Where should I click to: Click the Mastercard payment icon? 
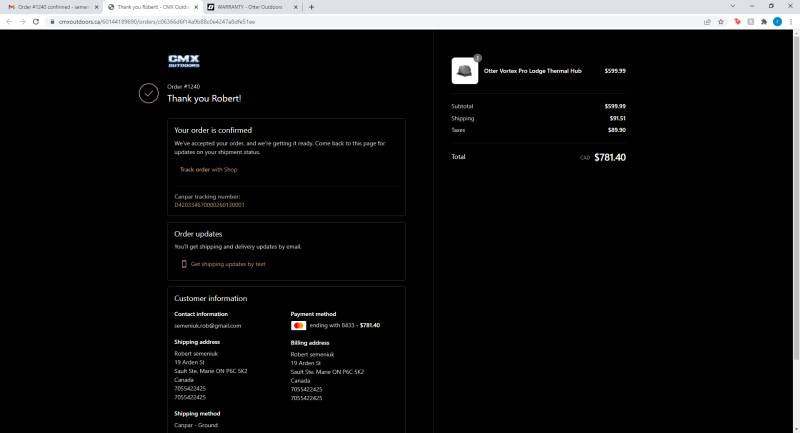pyautogui.click(x=298, y=325)
